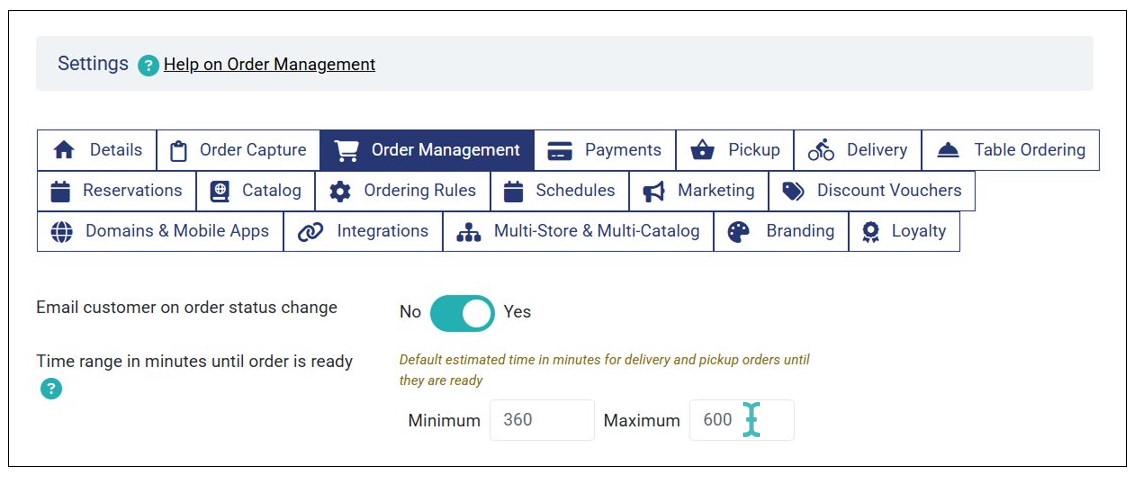This screenshot has height=477, width=1135.
Task: Open the Domains & Mobile Apps tab label
Action: pyautogui.click(x=177, y=231)
